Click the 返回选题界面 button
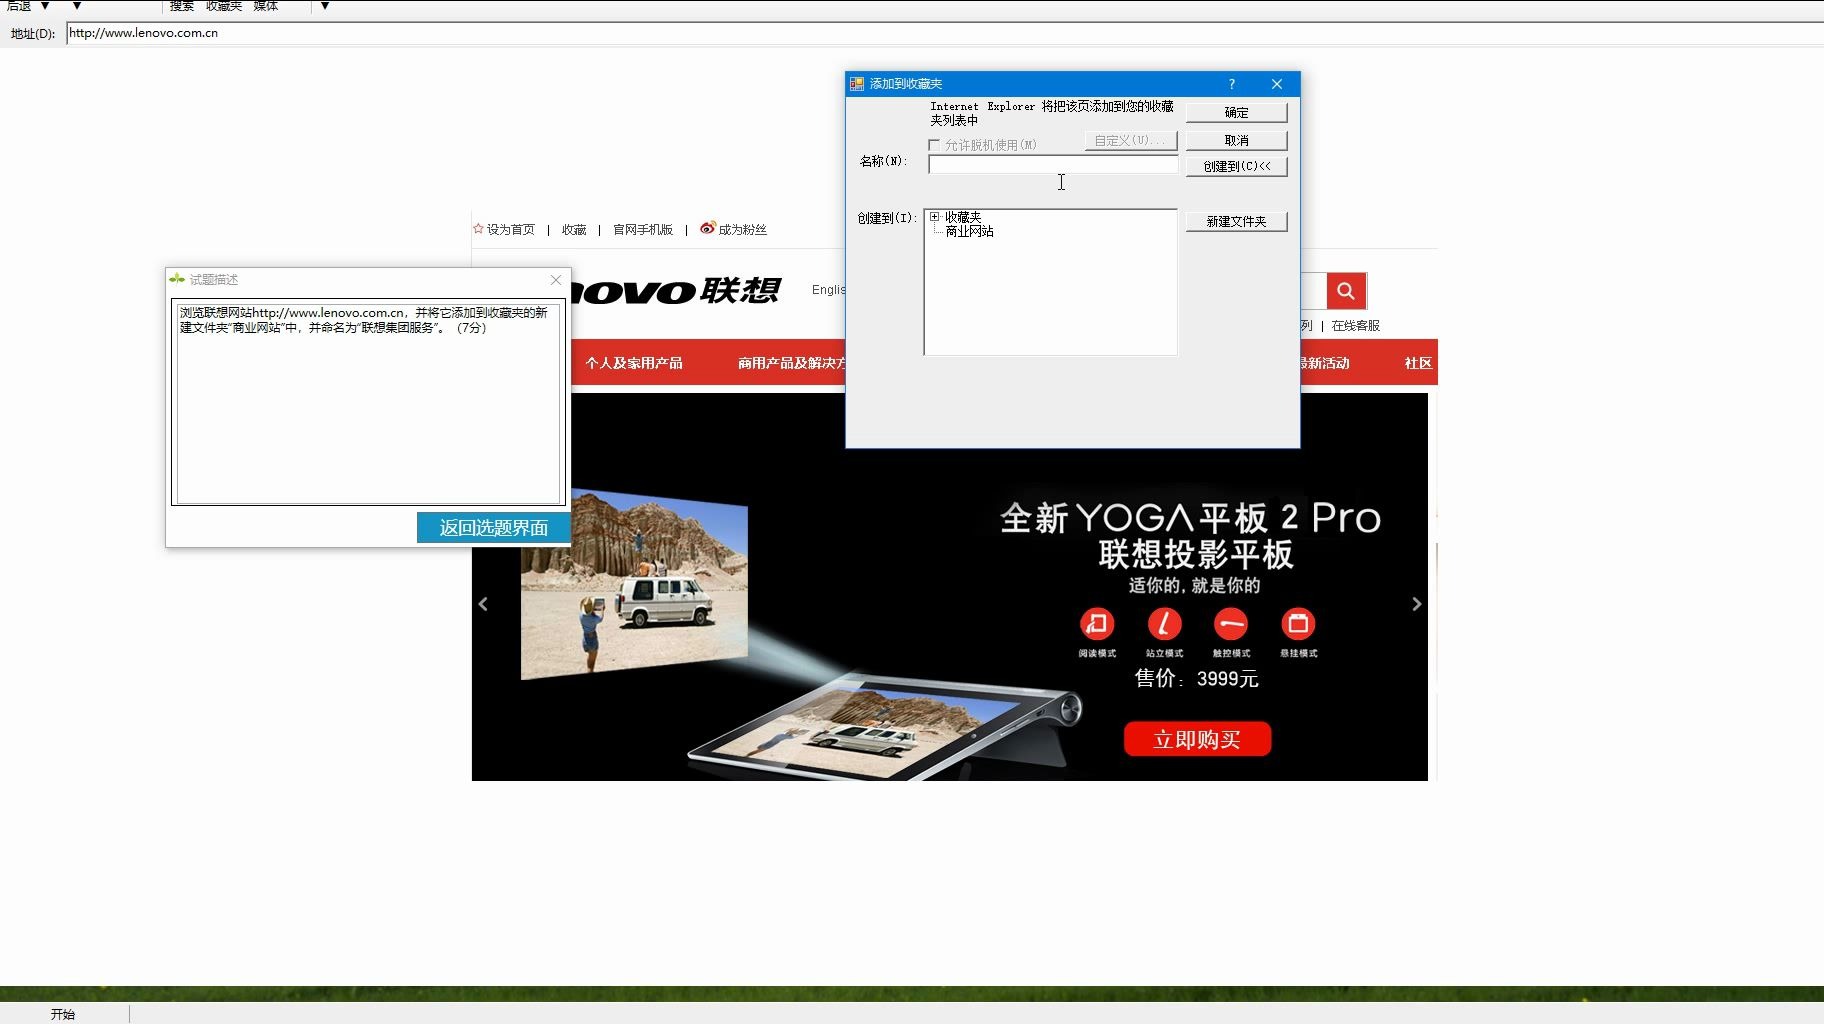1824x1024 pixels. coord(493,528)
